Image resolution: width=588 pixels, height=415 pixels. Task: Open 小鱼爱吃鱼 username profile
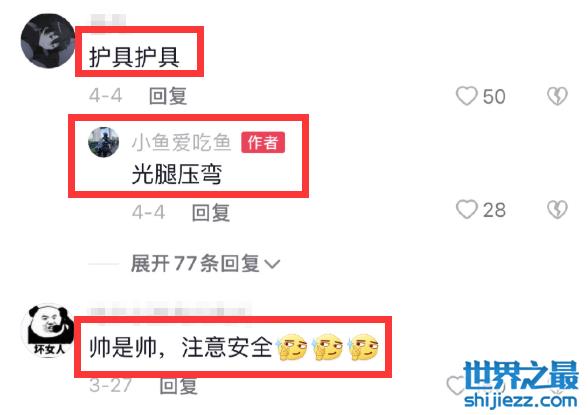pyautogui.click(x=181, y=142)
